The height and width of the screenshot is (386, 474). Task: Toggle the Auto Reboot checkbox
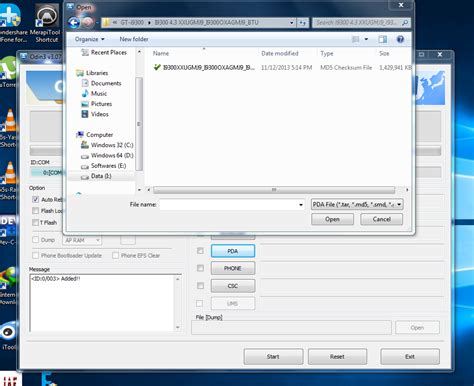point(35,199)
